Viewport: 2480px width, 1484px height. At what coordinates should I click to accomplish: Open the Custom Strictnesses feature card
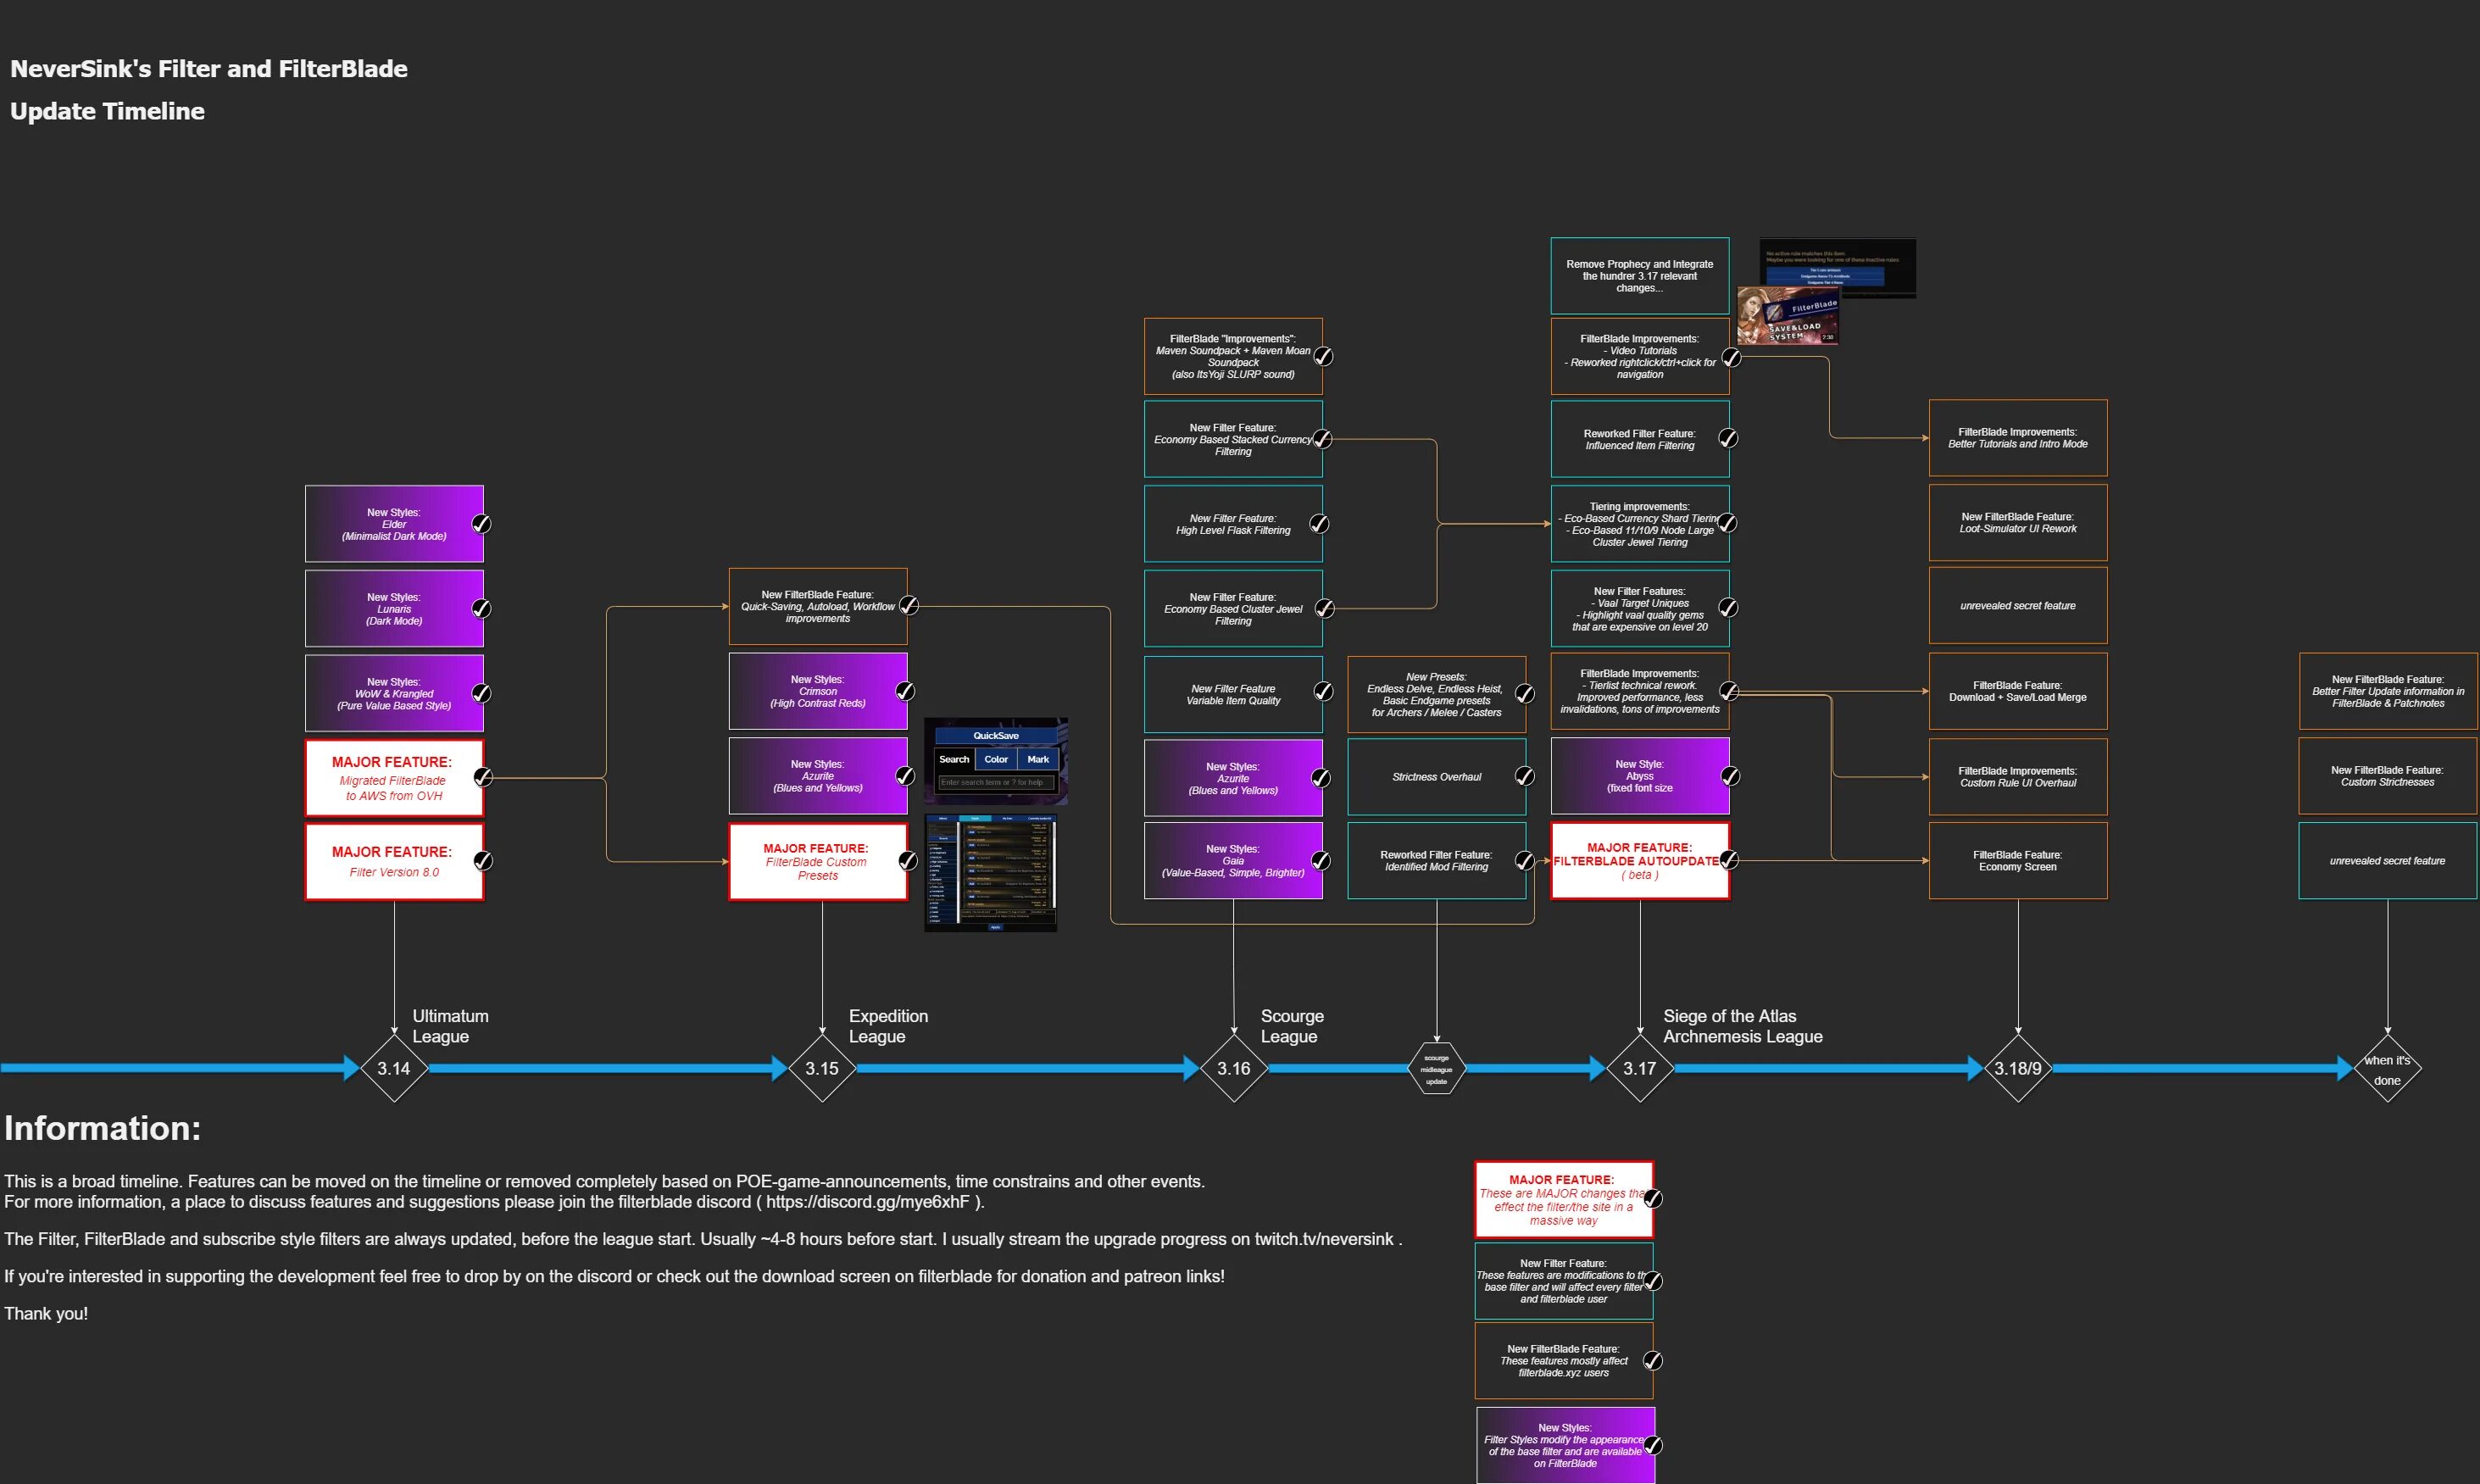click(x=2386, y=776)
